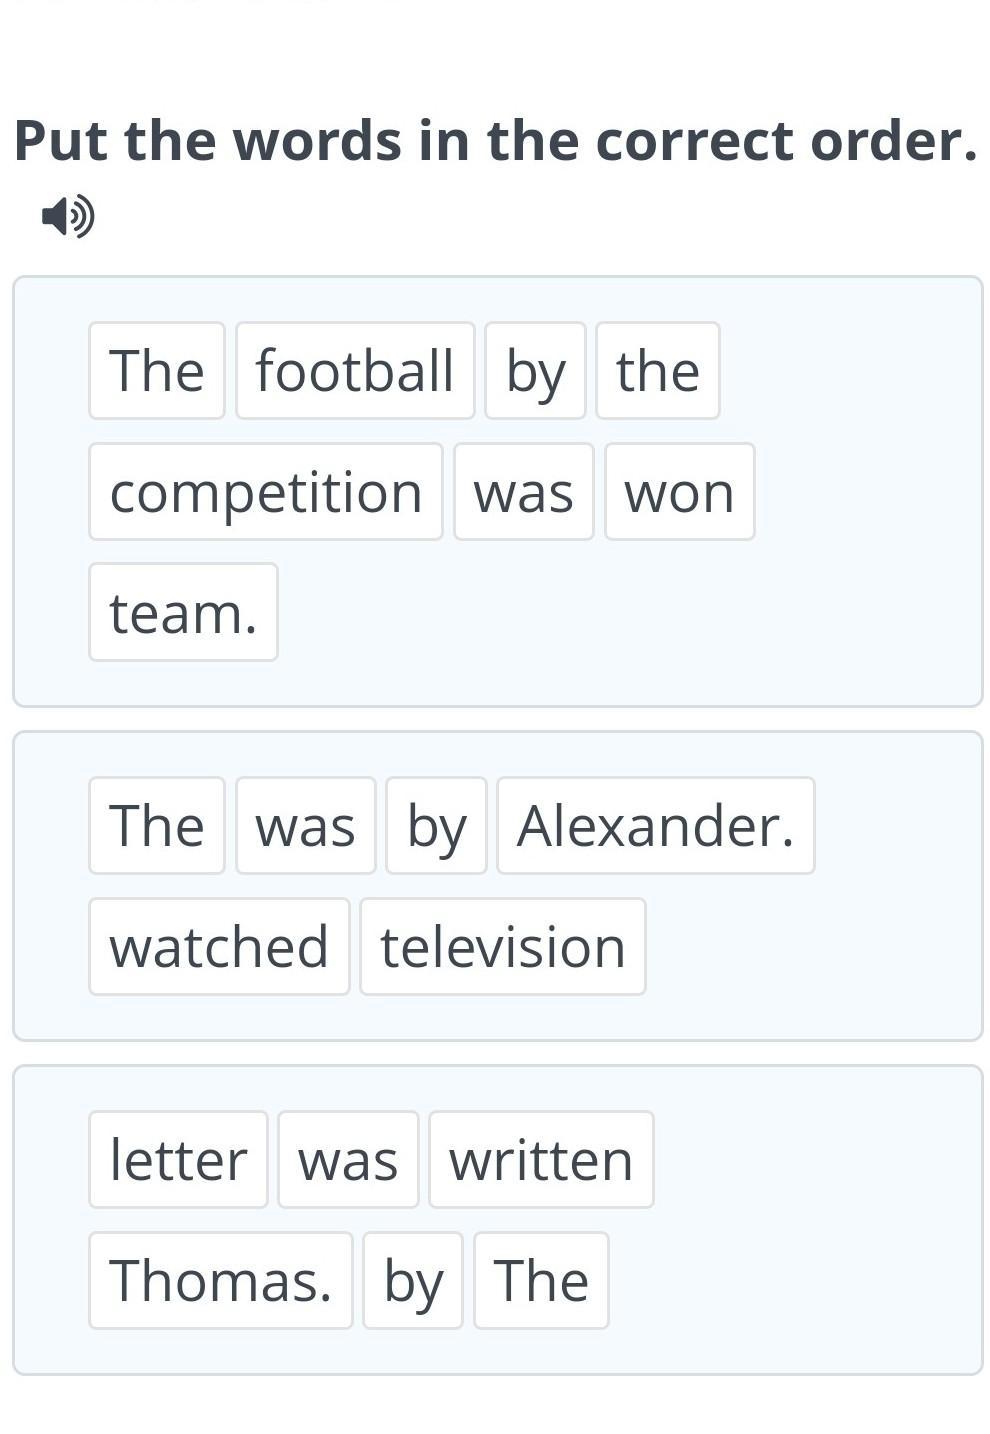Pick the "competition" word tile
990x1434 pixels.
266,492
